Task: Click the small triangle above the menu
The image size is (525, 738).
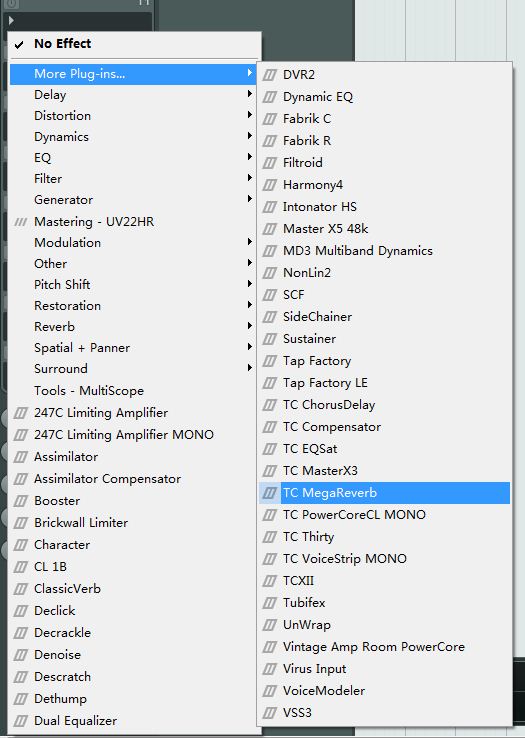Action: click(11, 20)
